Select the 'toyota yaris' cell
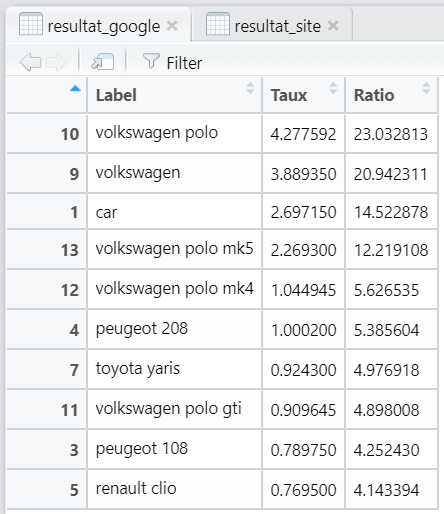Image resolution: width=444 pixels, height=514 pixels. 174,369
